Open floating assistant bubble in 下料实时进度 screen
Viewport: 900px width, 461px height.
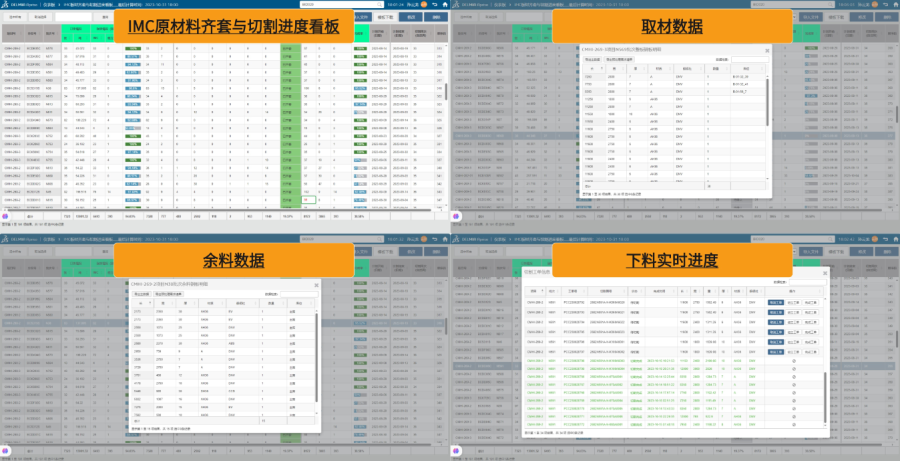coord(456,451)
